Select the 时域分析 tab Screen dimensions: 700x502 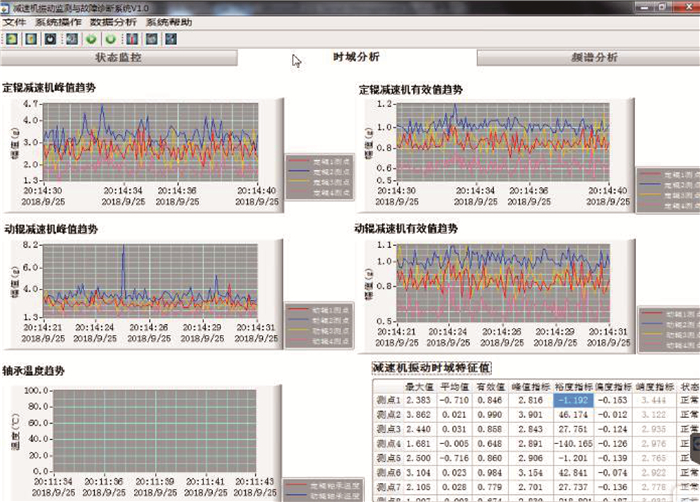tap(356, 58)
